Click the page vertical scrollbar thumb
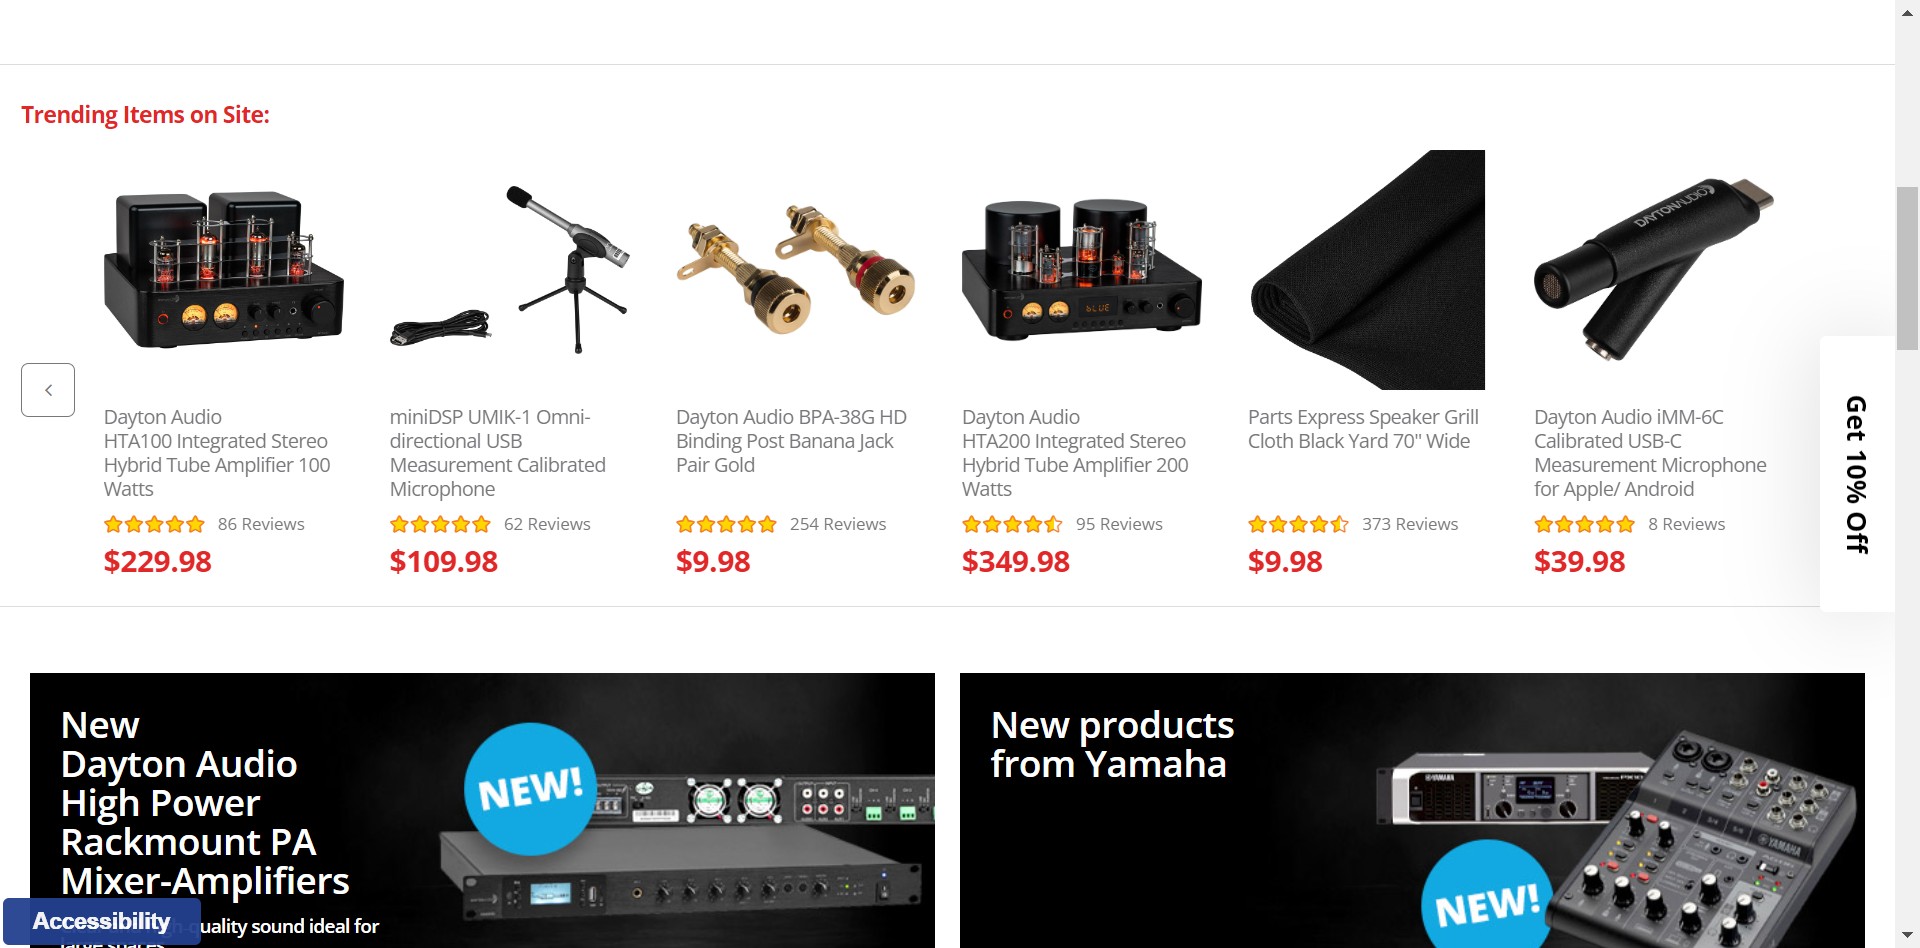This screenshot has width=1920, height=948. pyautogui.click(x=1907, y=268)
